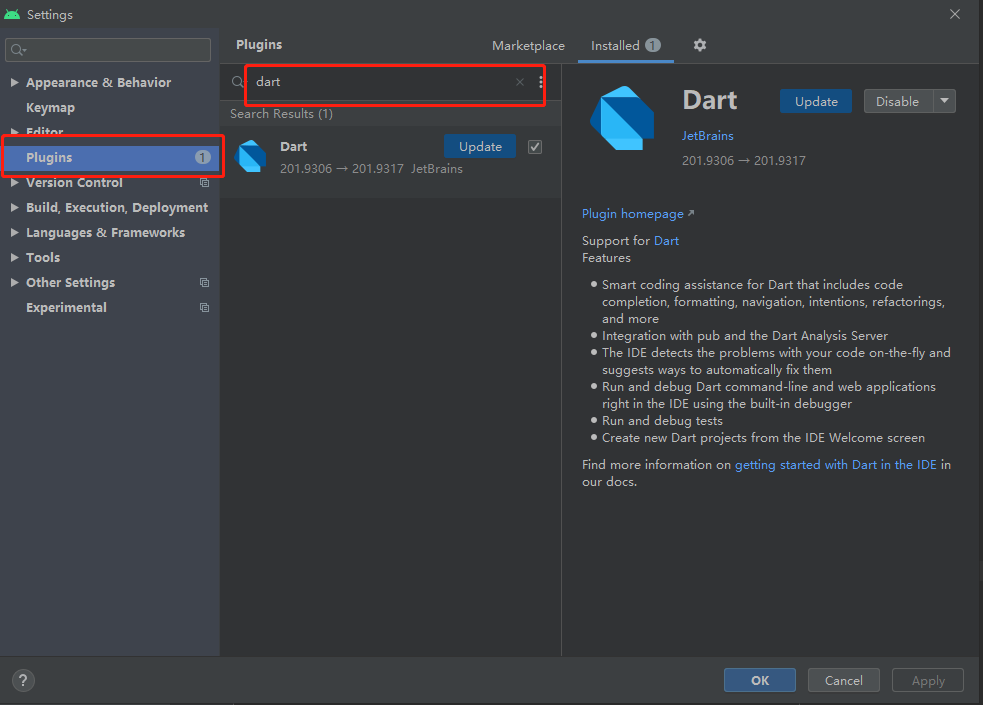Open search options three-dot menu
Viewport: 983px width, 705px height.
pyautogui.click(x=540, y=82)
